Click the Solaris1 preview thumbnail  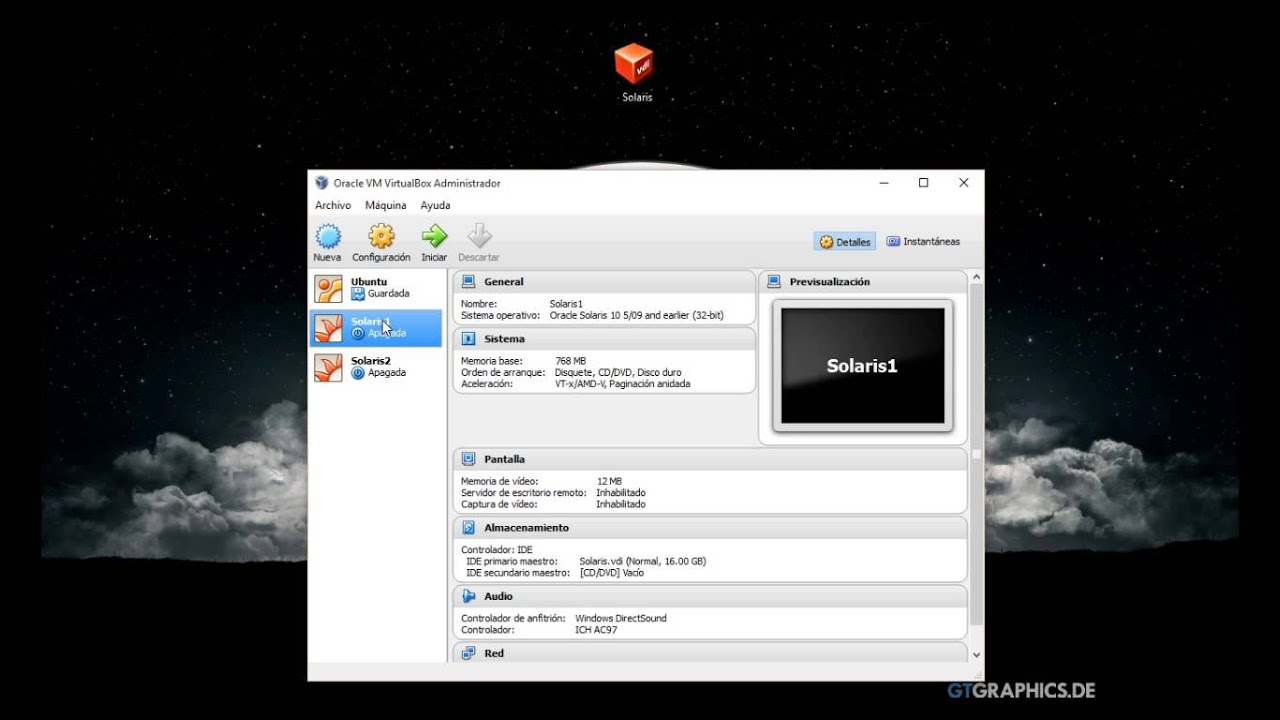click(863, 366)
